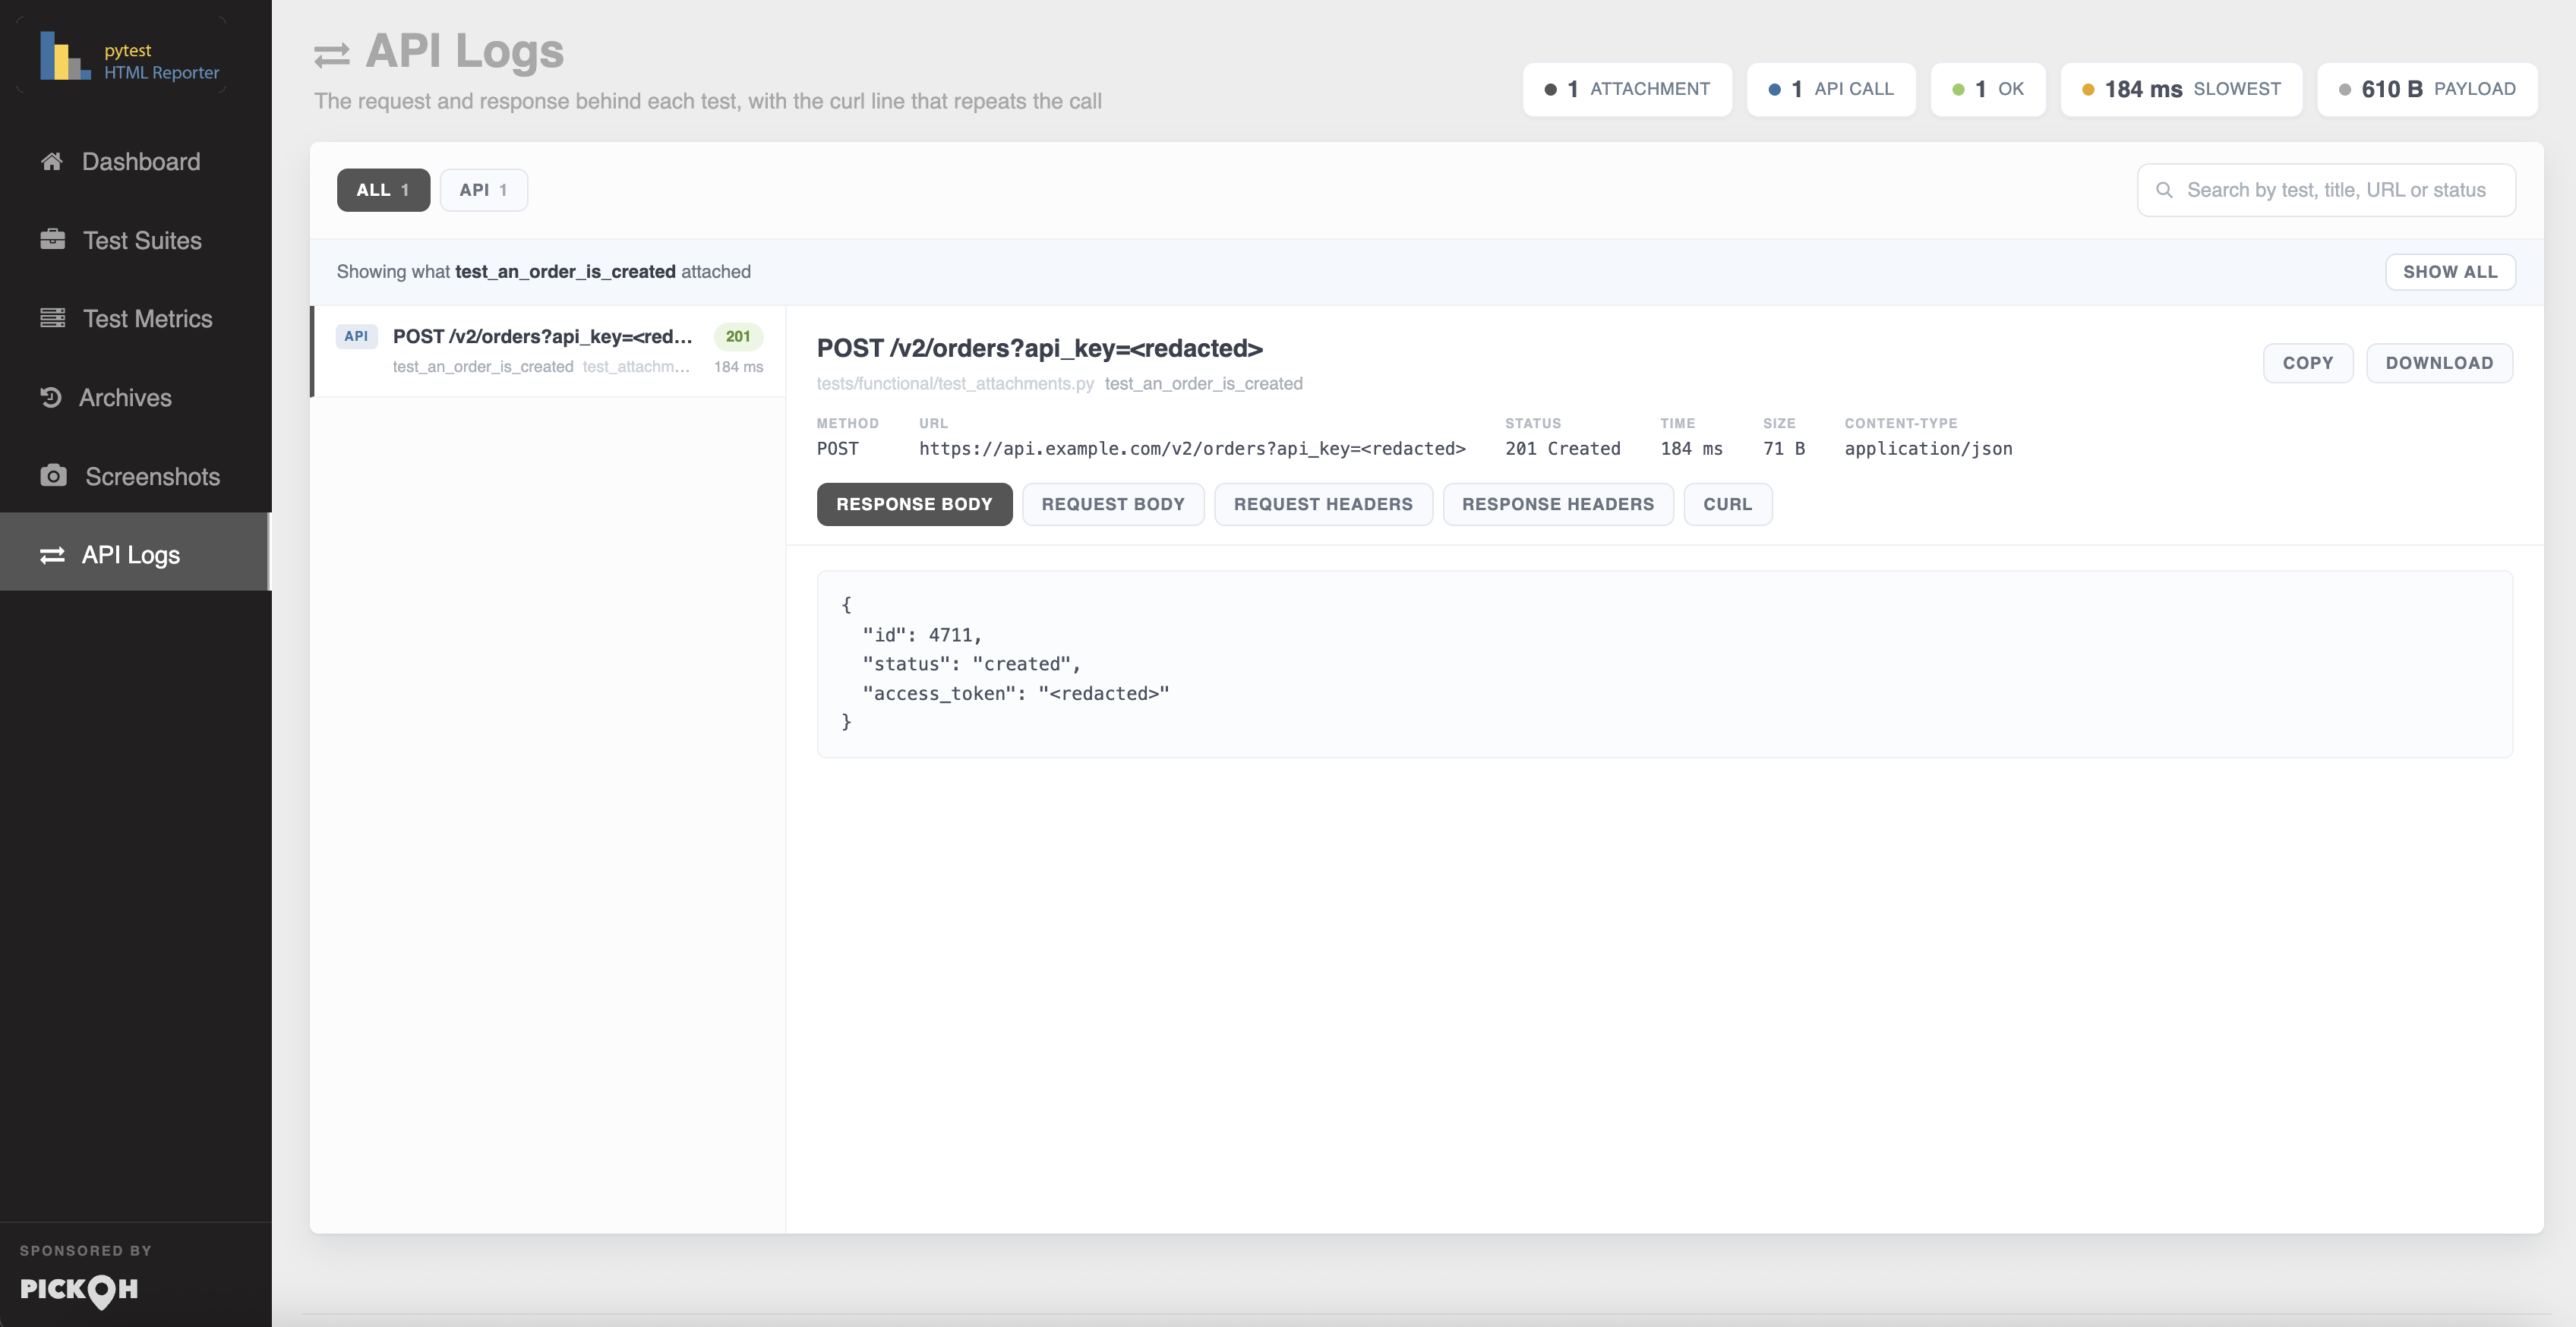Focus the search by test field
The height and width of the screenshot is (1327, 2576).
pyautogui.click(x=2326, y=190)
